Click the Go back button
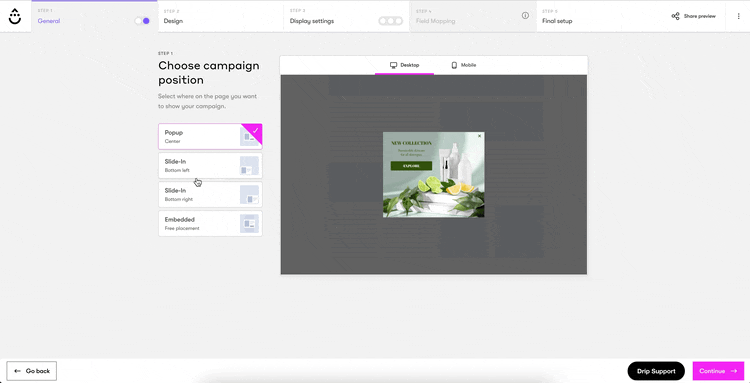 click(32, 371)
